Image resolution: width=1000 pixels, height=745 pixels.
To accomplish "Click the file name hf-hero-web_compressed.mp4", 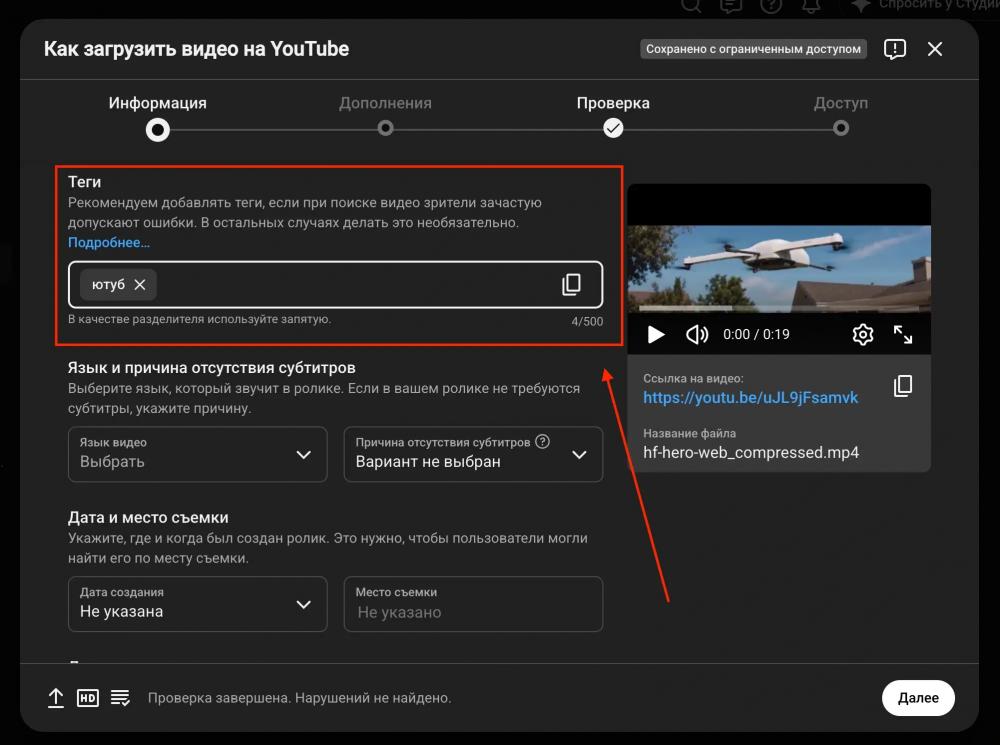I will point(751,452).
